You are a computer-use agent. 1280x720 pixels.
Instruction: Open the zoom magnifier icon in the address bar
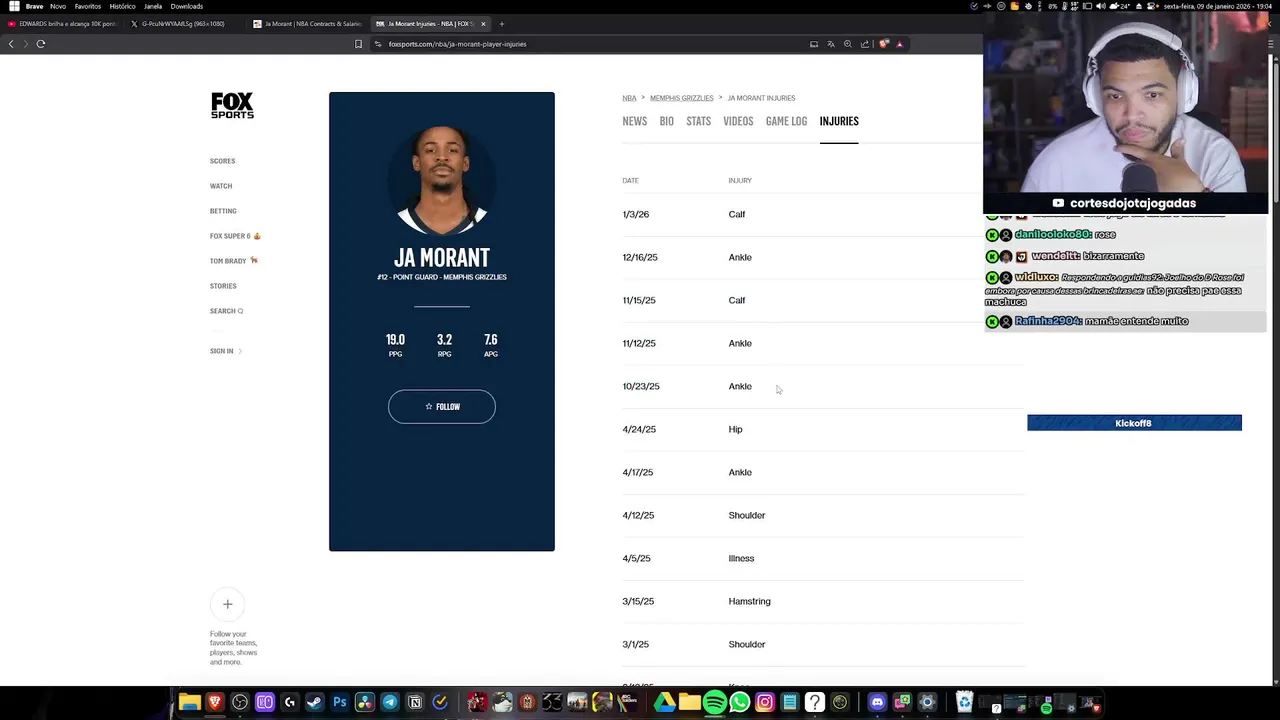848,44
